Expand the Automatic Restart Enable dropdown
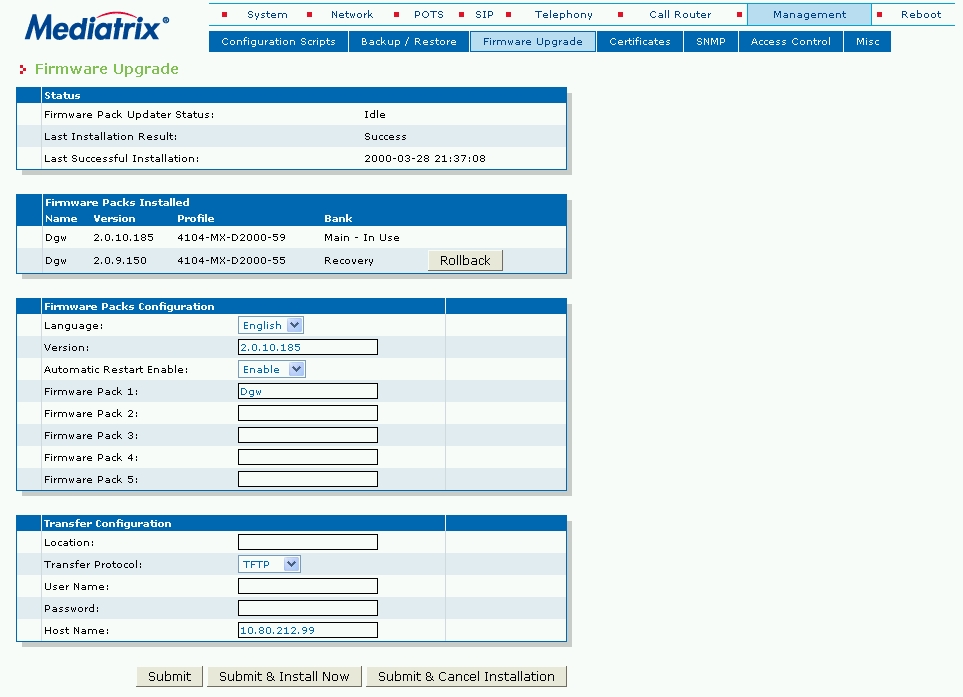The width and height of the screenshot is (963, 697). pyautogui.click(x=271, y=369)
